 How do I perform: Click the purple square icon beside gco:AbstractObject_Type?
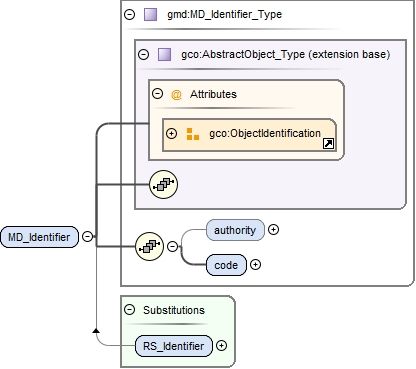pos(164,54)
